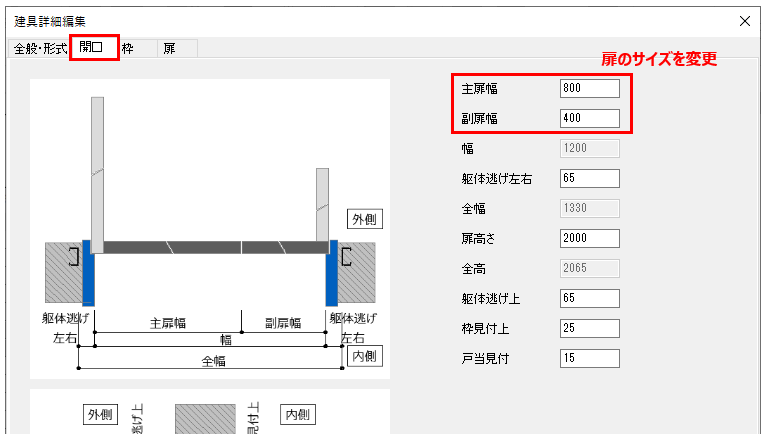Screen dimensions: 767x434
Task: Select the 開口 tab
Action: (x=94, y=47)
